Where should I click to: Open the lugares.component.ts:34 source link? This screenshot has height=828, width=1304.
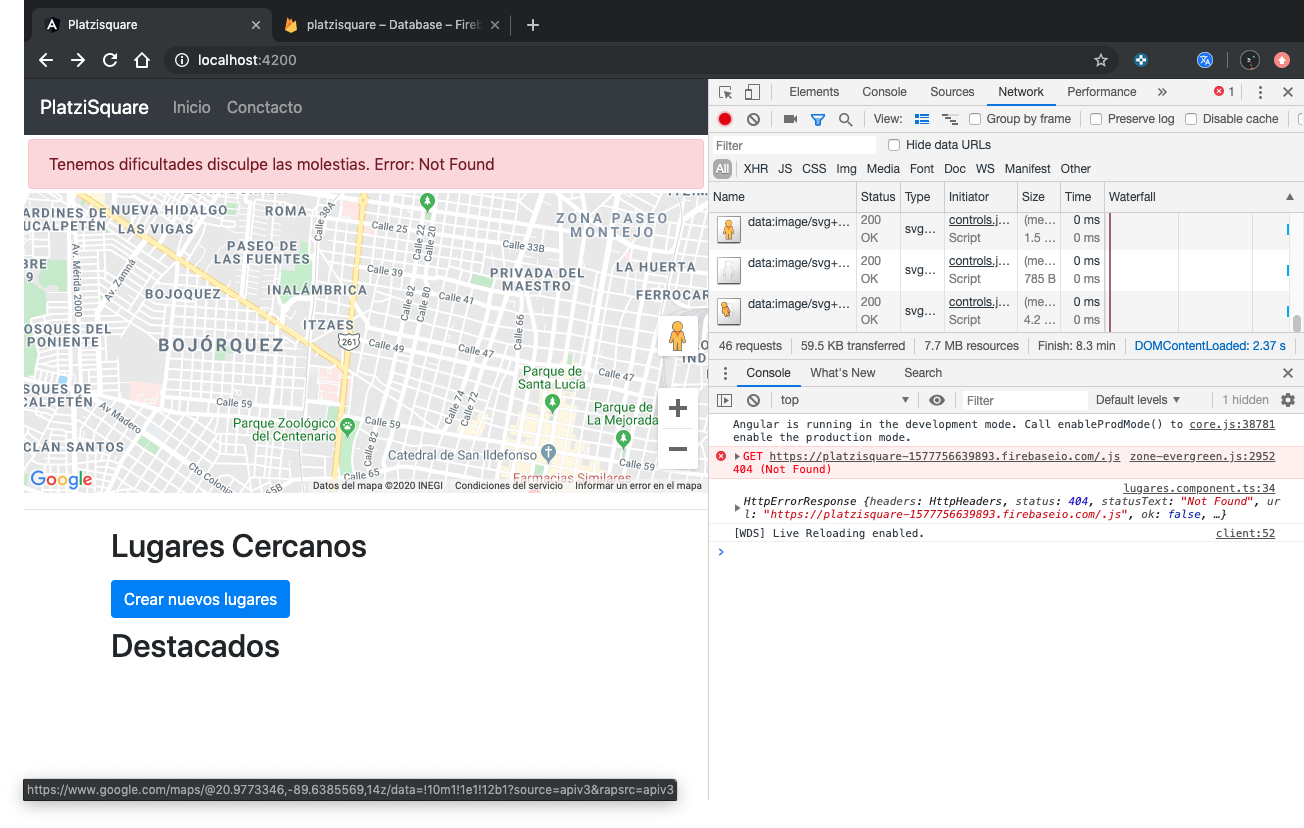pyautogui.click(x=1199, y=488)
